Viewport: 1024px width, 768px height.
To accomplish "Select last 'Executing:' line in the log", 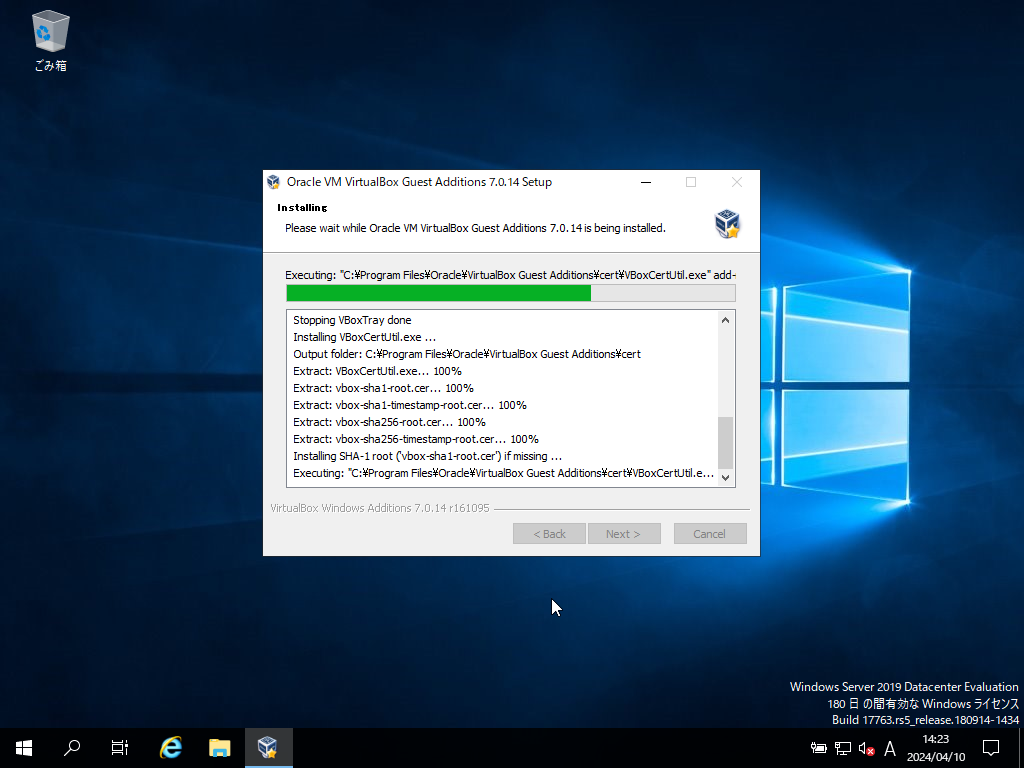I will pyautogui.click(x=504, y=473).
